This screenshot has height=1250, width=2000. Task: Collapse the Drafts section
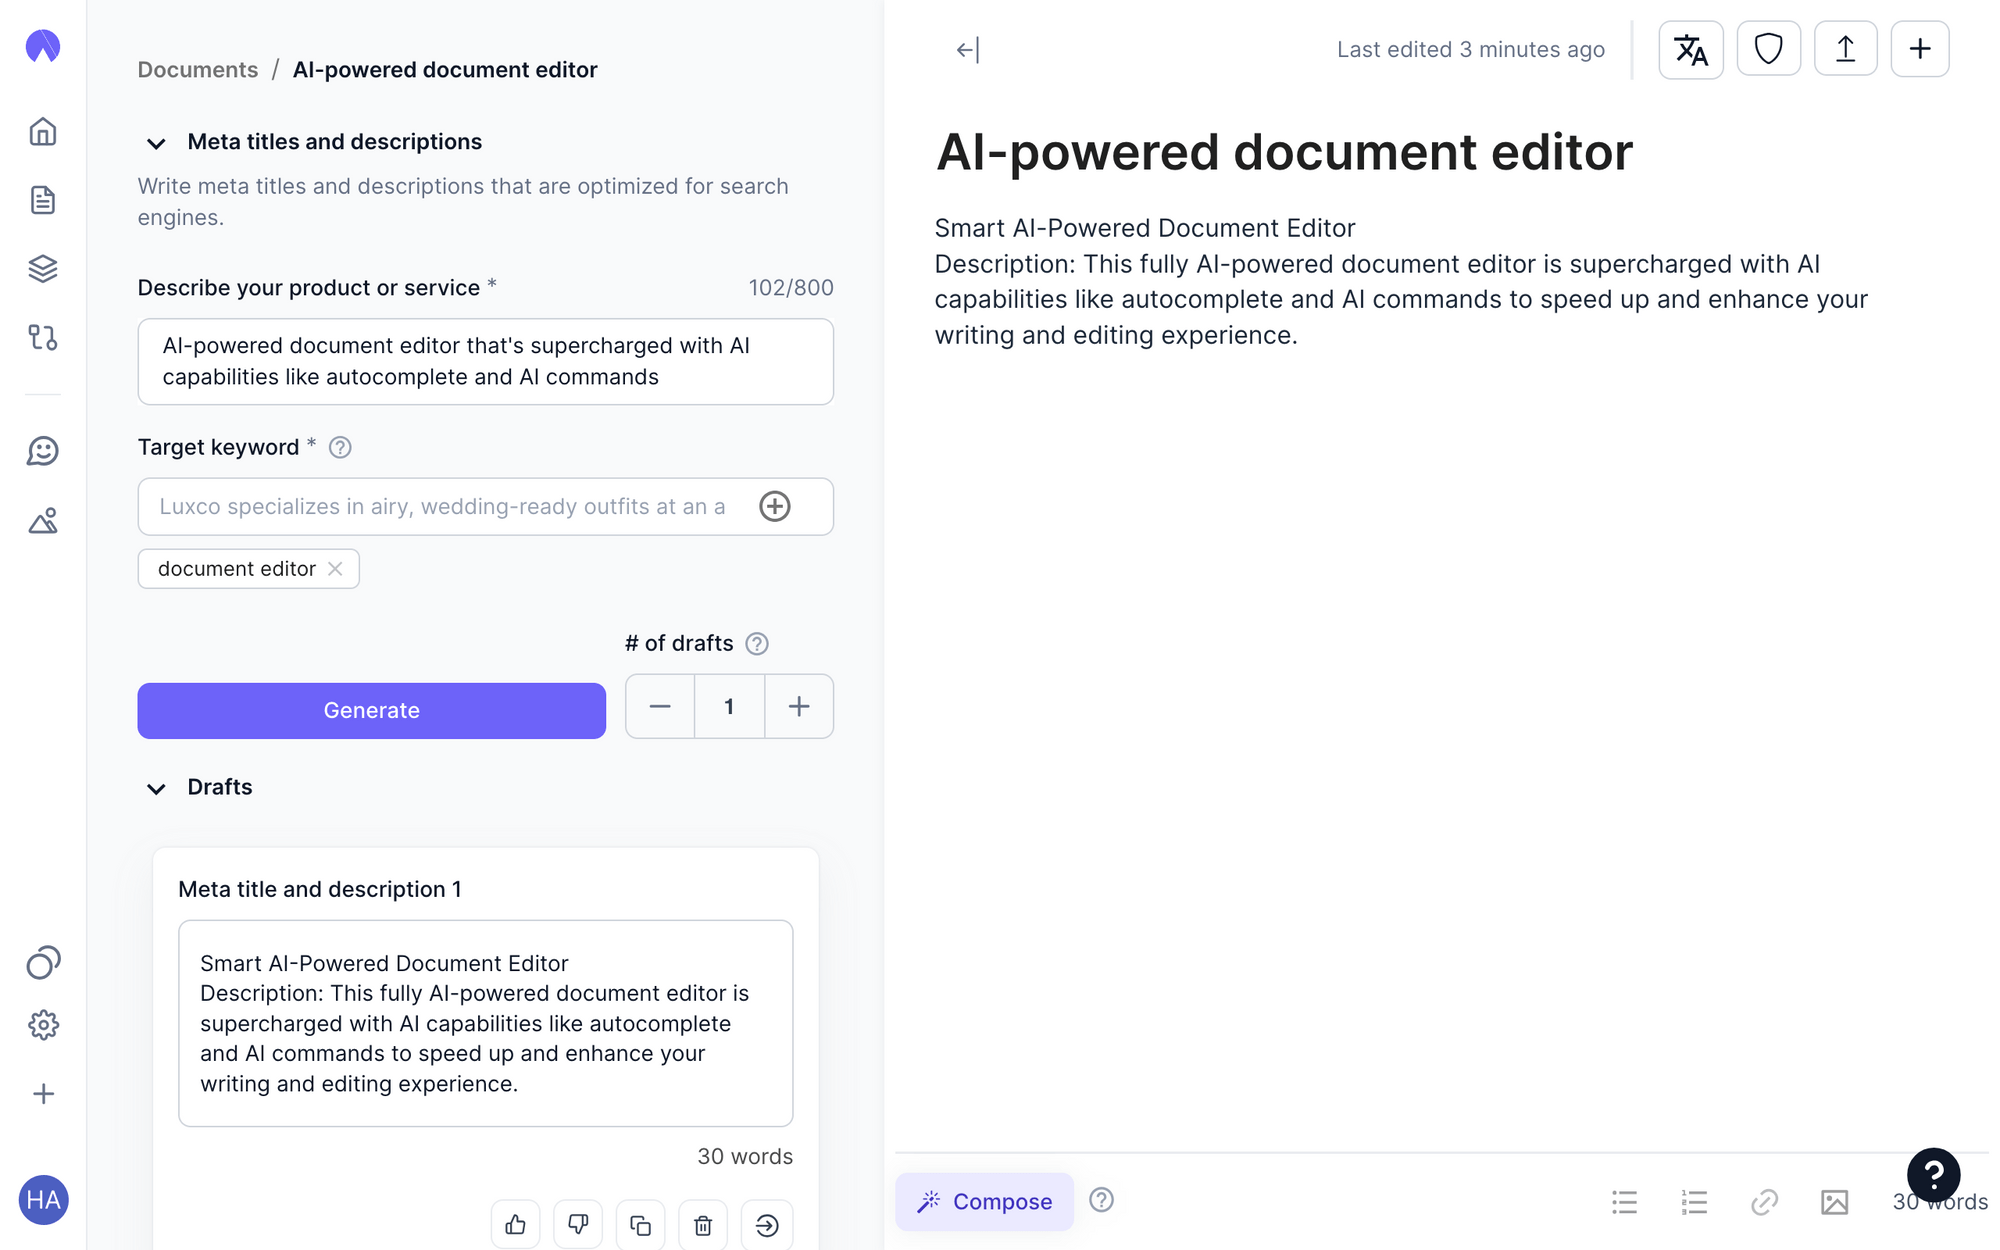pos(156,789)
